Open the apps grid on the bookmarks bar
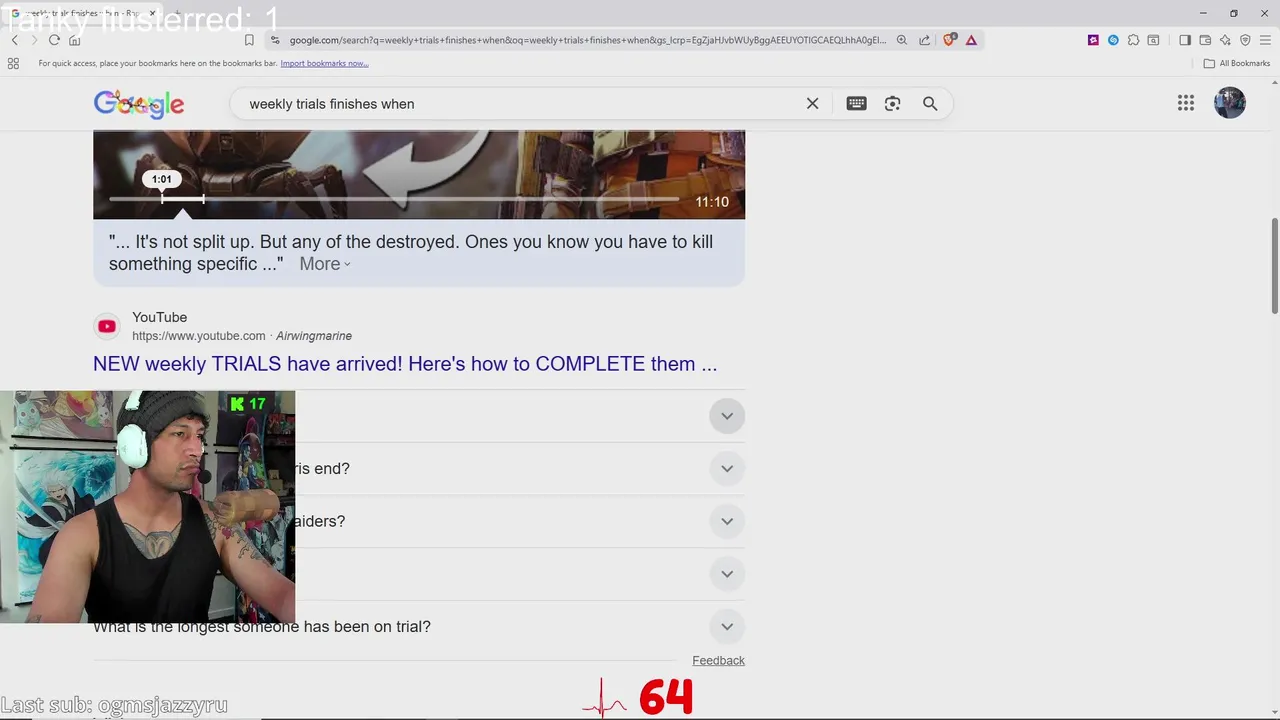Viewport: 1280px width, 720px height. pyautogui.click(x=13, y=63)
